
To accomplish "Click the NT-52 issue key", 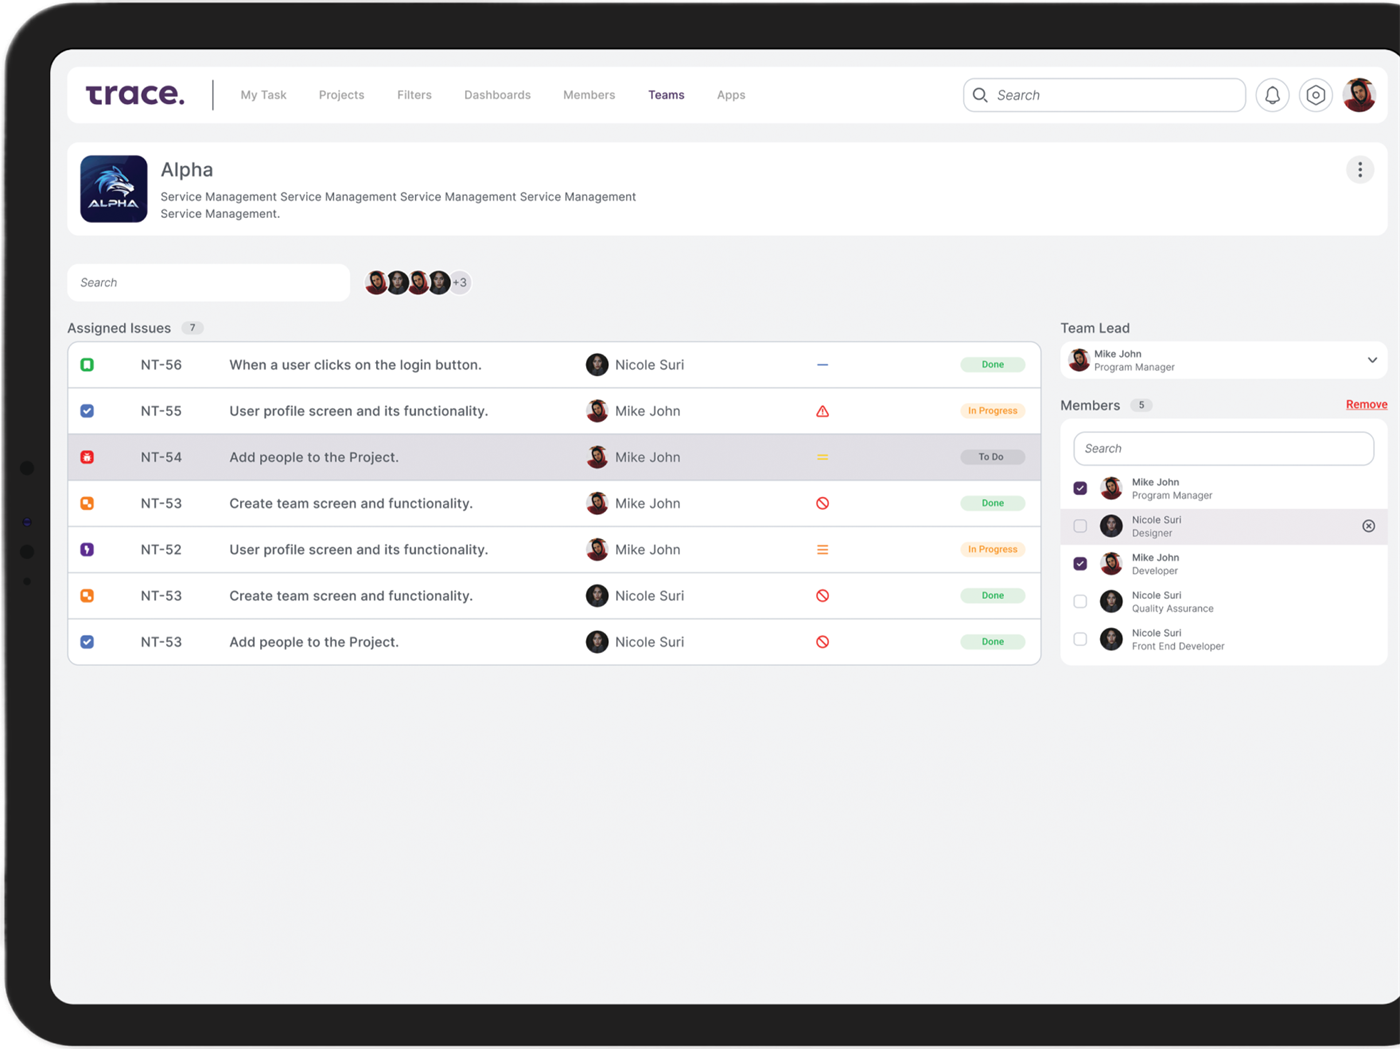I will [161, 550].
